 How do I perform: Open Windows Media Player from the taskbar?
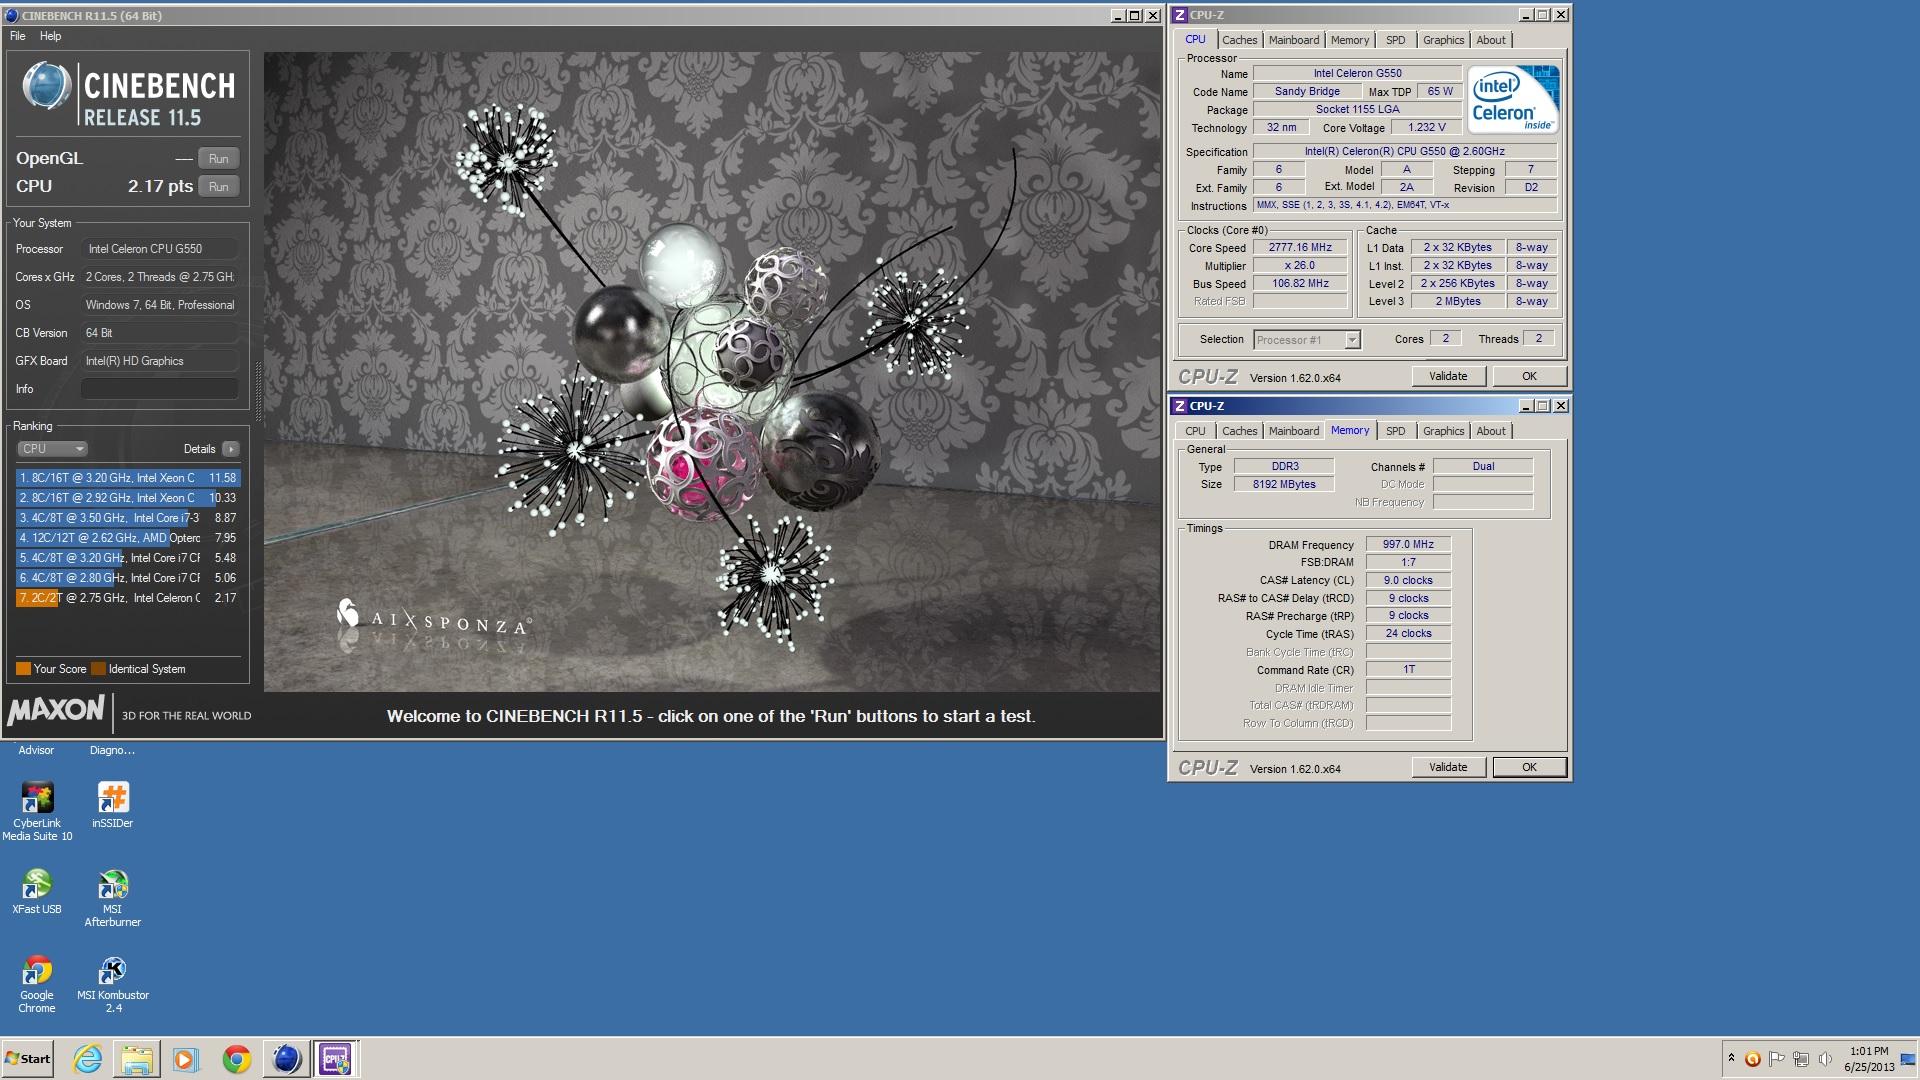[x=186, y=1059]
